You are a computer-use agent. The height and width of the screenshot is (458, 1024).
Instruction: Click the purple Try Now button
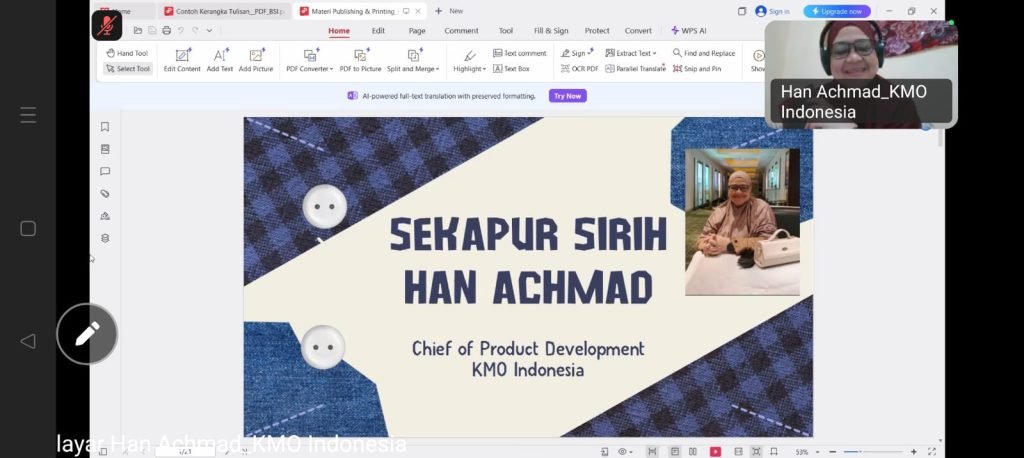pos(567,96)
